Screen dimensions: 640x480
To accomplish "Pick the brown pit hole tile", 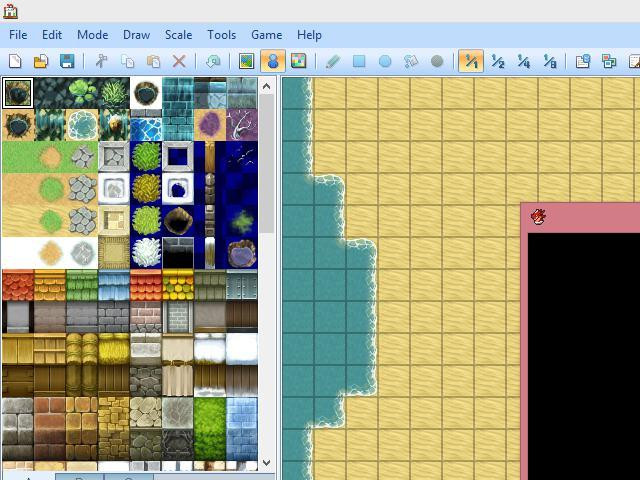I will point(178,221).
